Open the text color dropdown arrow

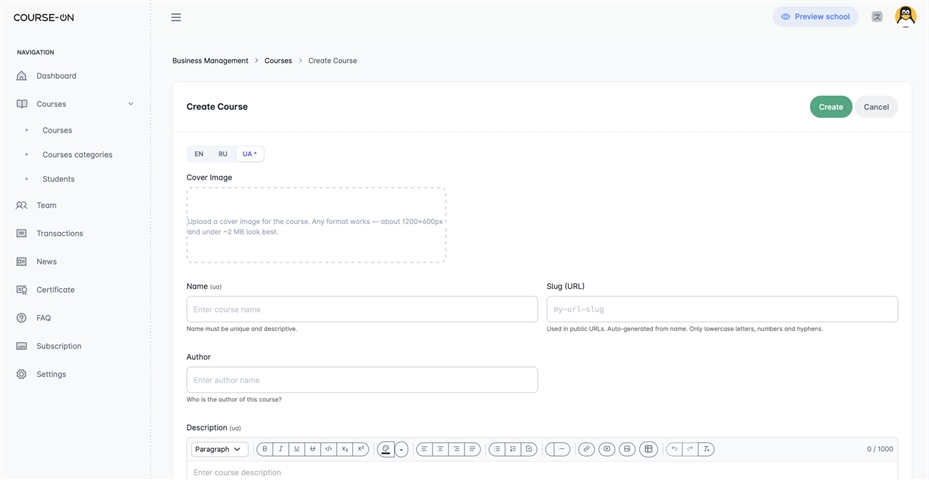pyautogui.click(x=402, y=450)
